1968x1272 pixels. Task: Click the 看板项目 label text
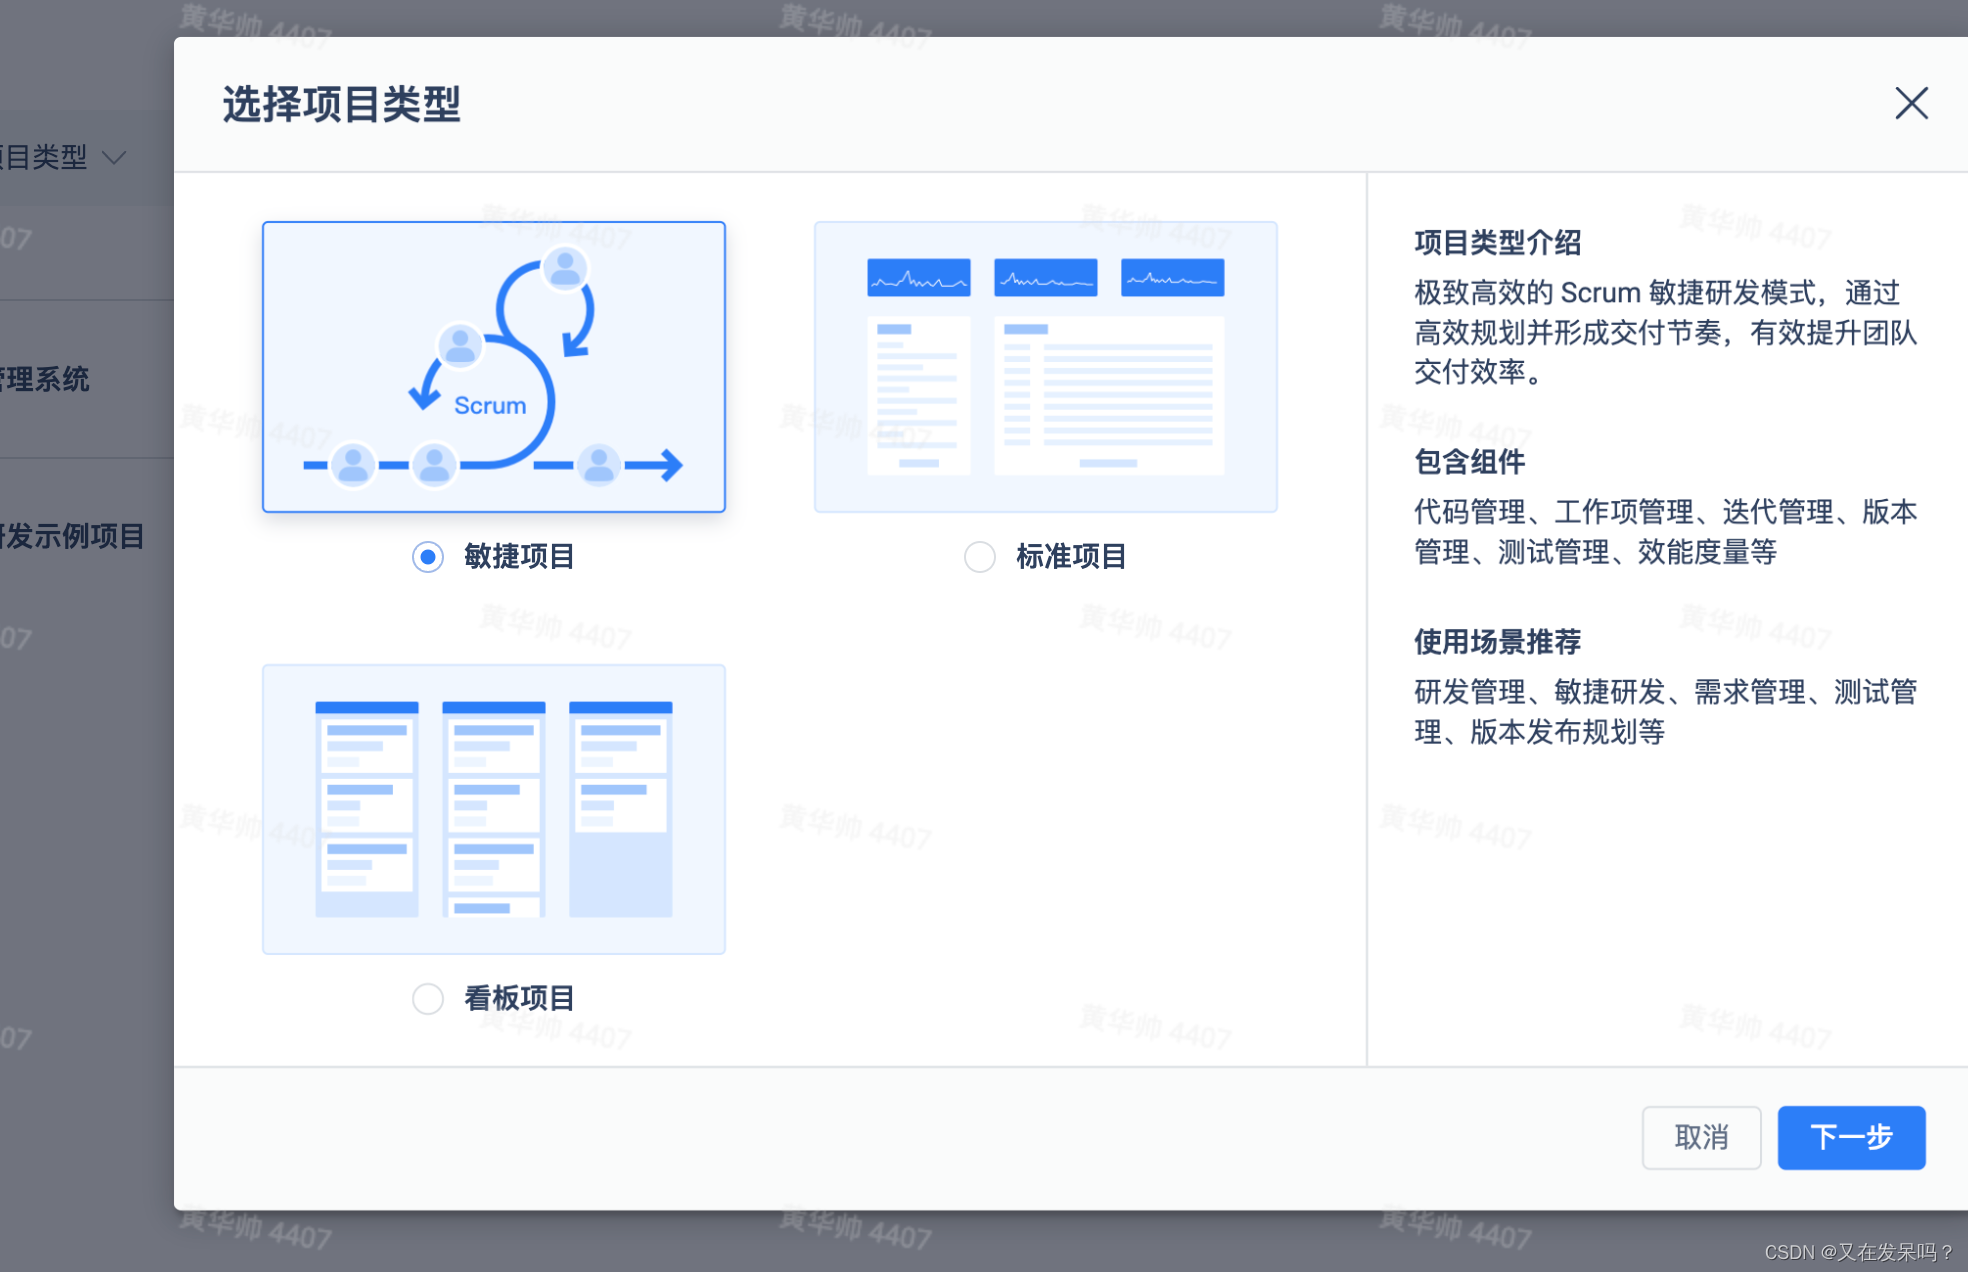519,998
